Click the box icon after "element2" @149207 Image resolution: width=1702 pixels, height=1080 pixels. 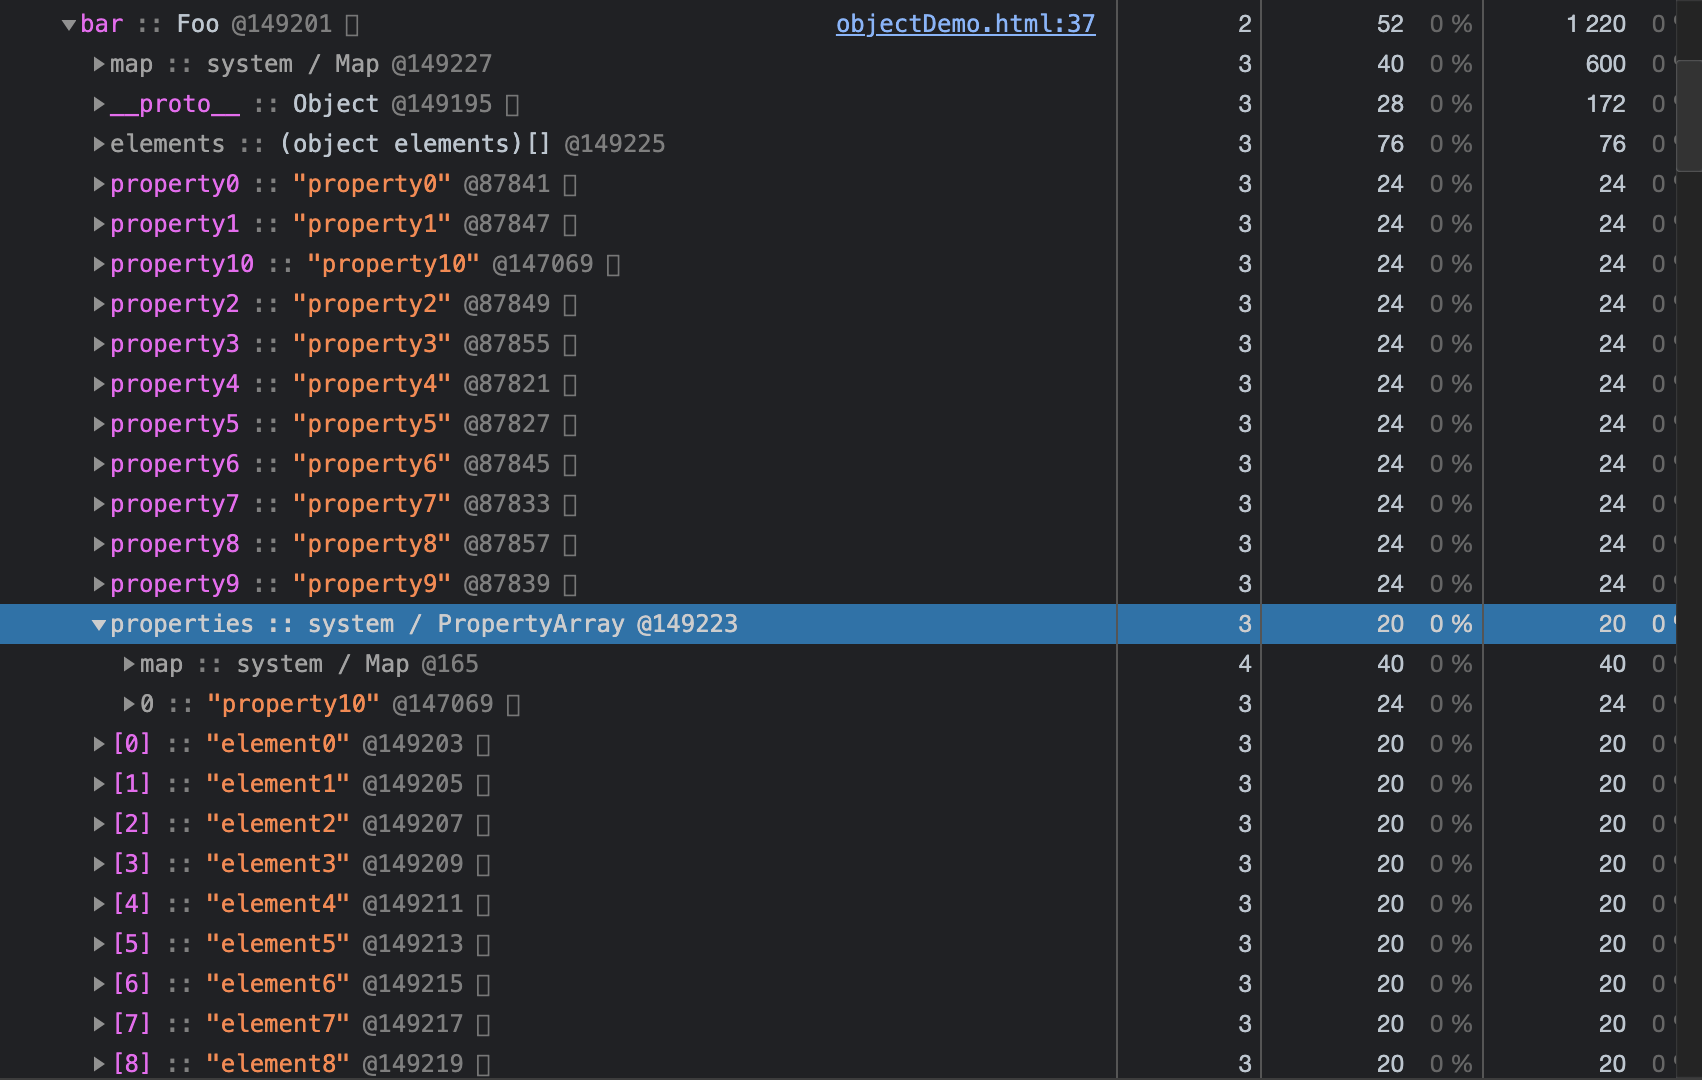point(484,824)
